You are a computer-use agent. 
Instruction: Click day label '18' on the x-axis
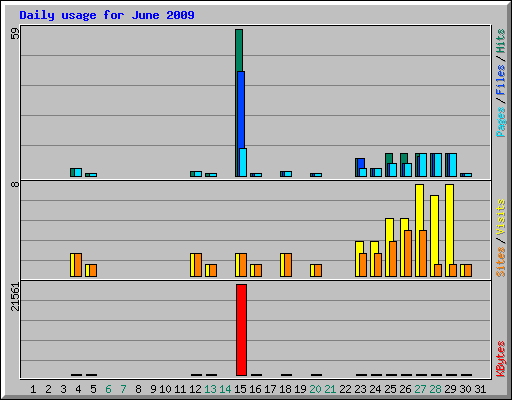click(285, 389)
